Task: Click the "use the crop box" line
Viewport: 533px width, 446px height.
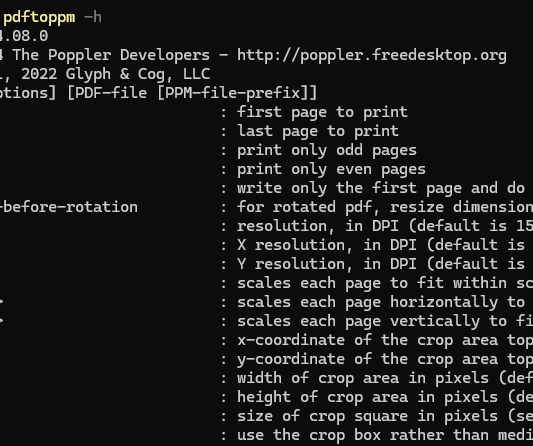Action: tap(385, 435)
